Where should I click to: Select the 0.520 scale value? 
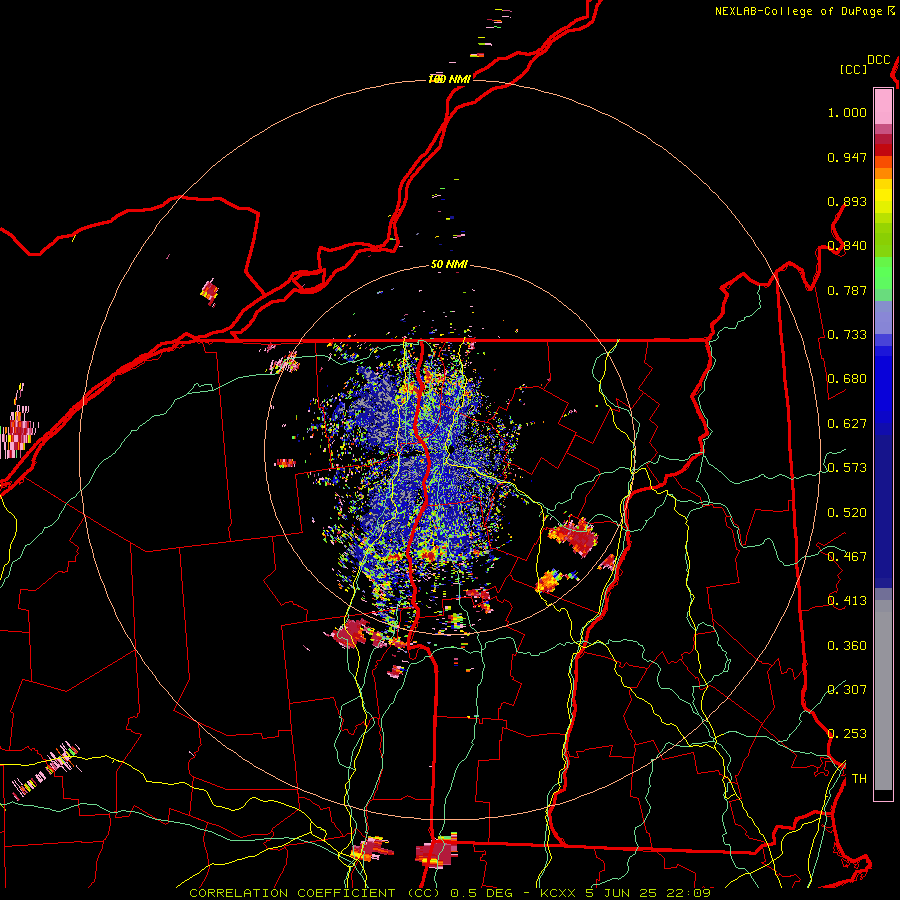coord(847,513)
